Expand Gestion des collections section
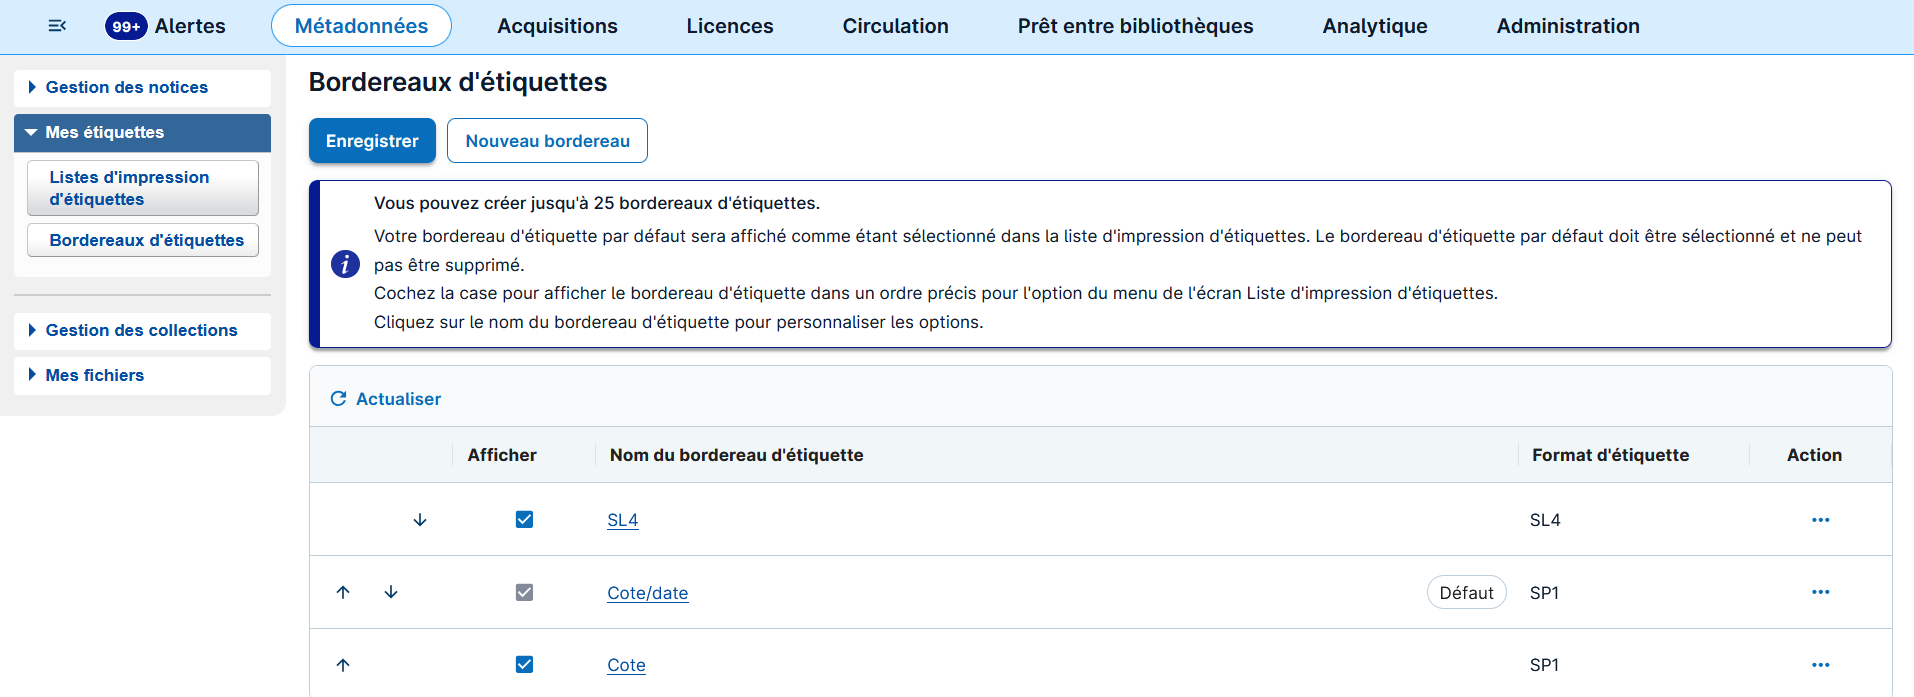 [x=141, y=331]
